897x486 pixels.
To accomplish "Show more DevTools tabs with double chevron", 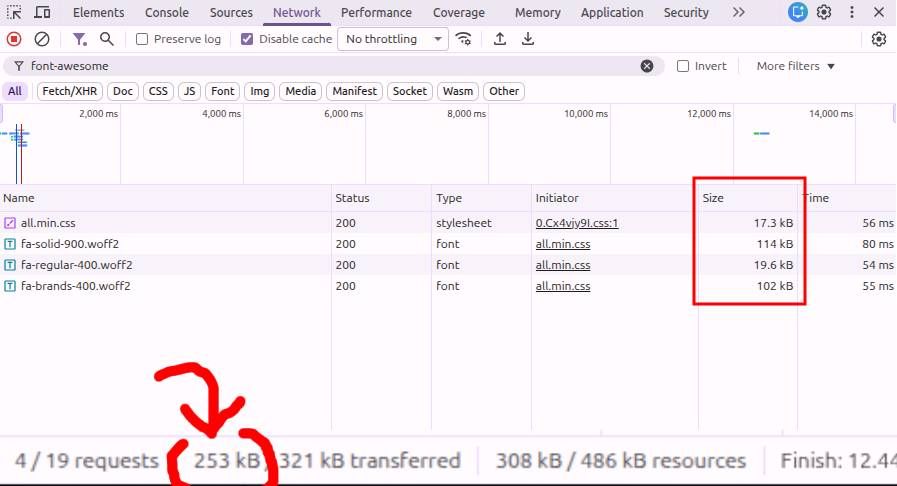I will 739,12.
